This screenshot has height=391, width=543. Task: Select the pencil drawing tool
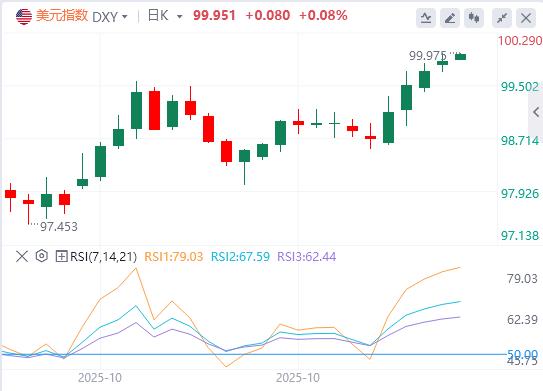450,18
